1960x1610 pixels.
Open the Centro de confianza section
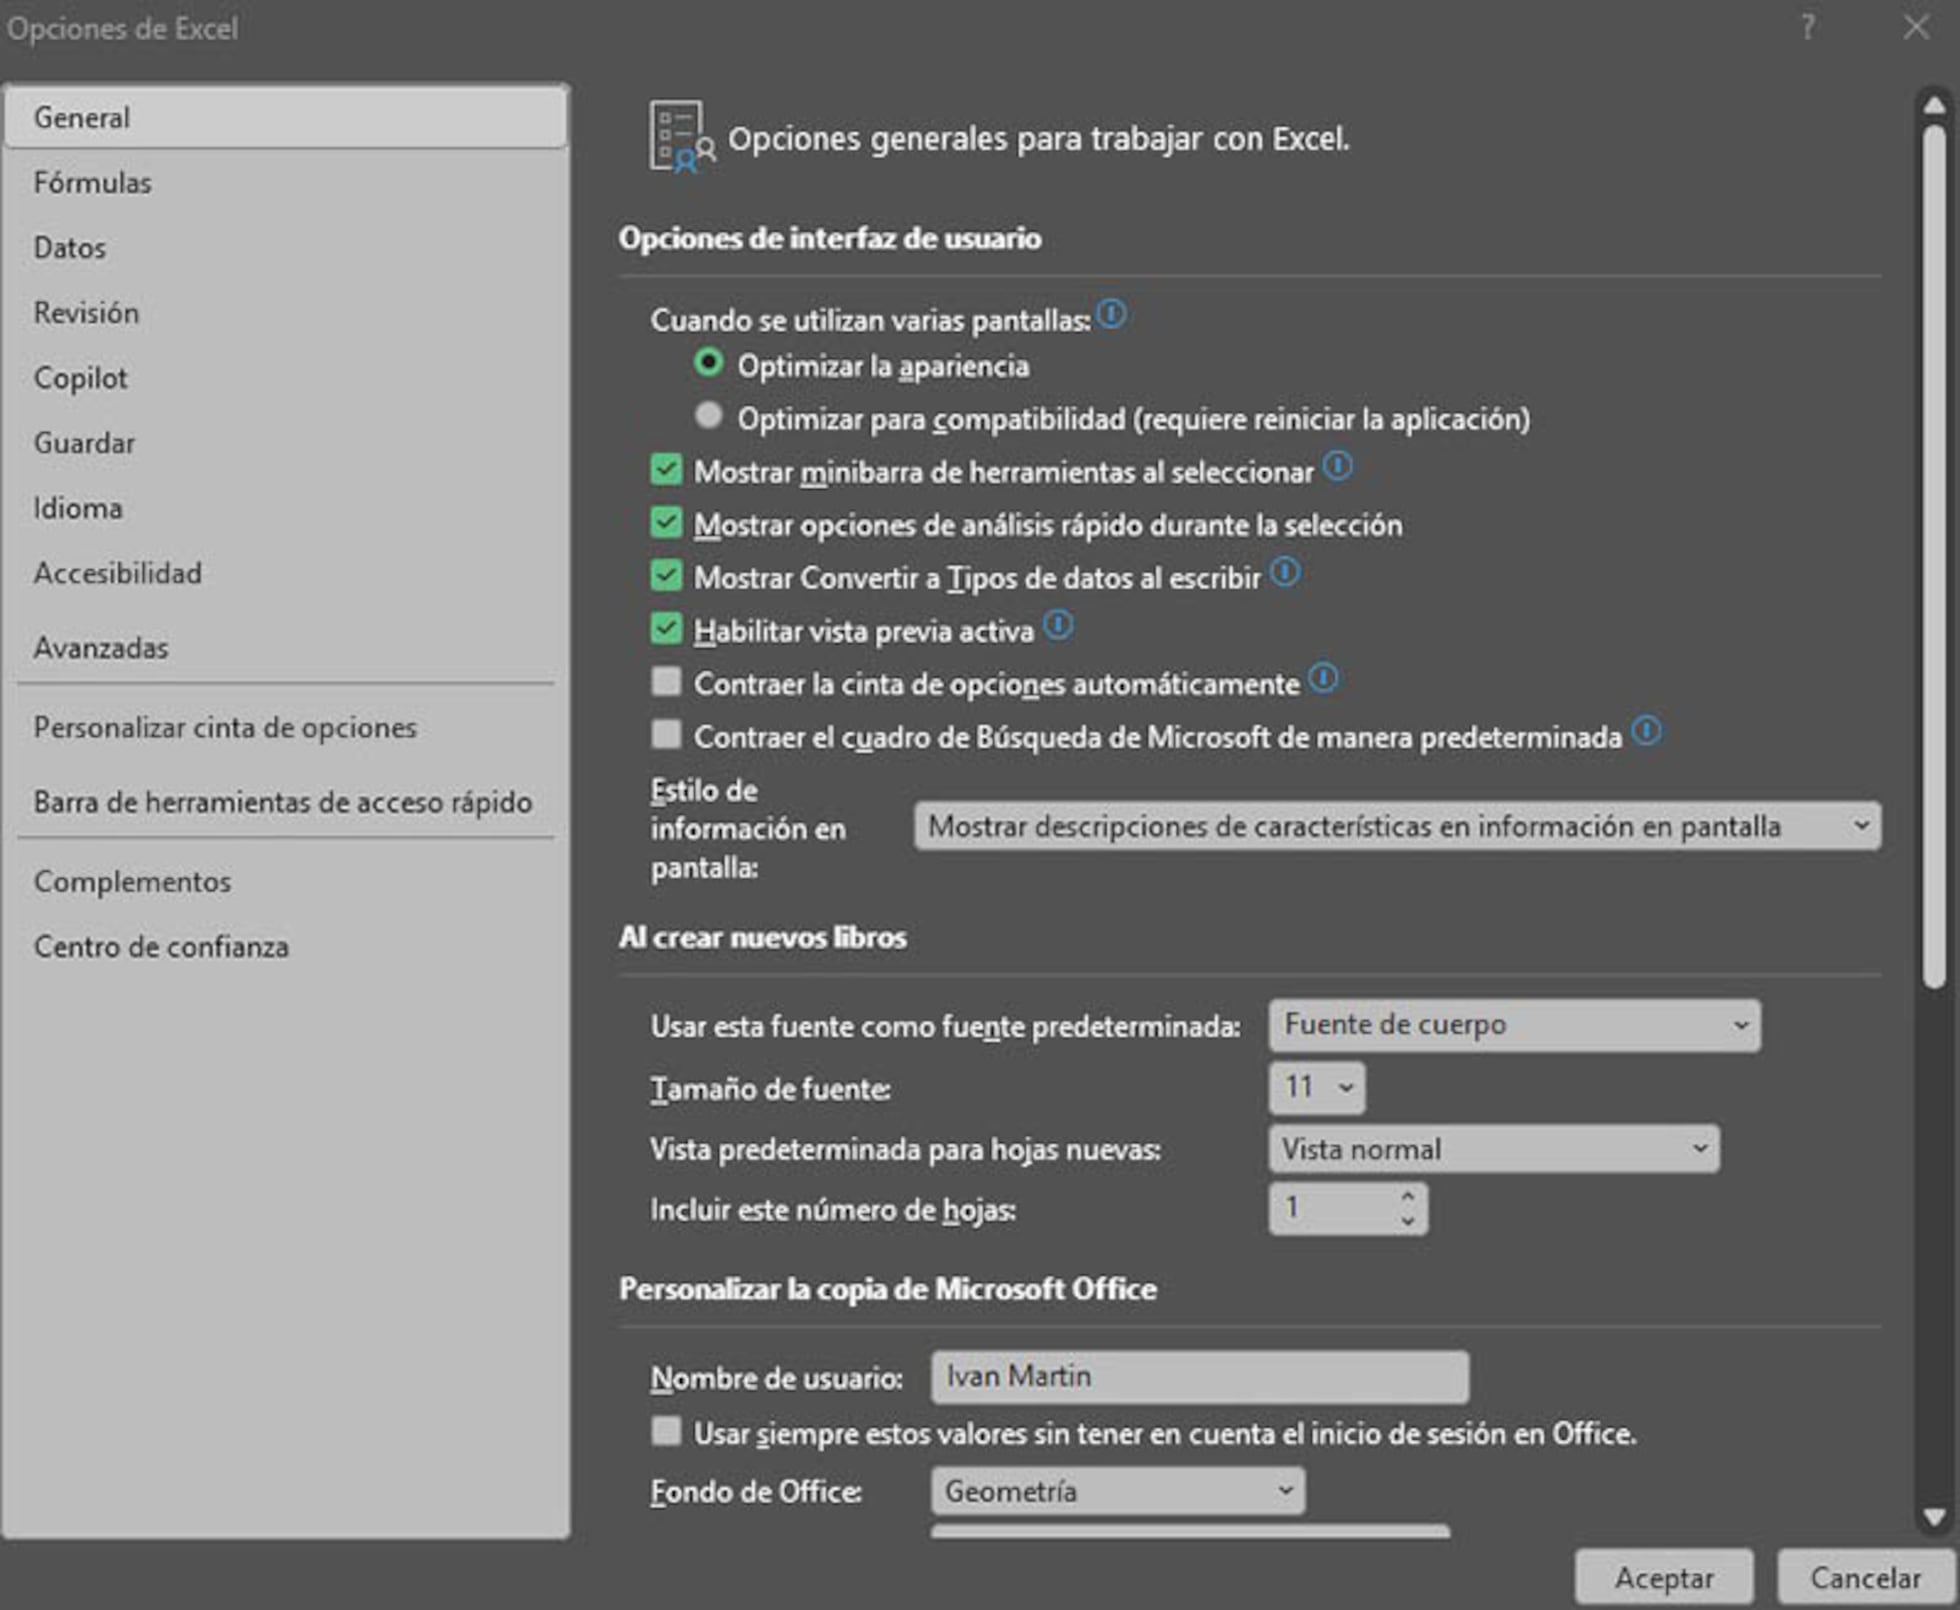click(163, 946)
